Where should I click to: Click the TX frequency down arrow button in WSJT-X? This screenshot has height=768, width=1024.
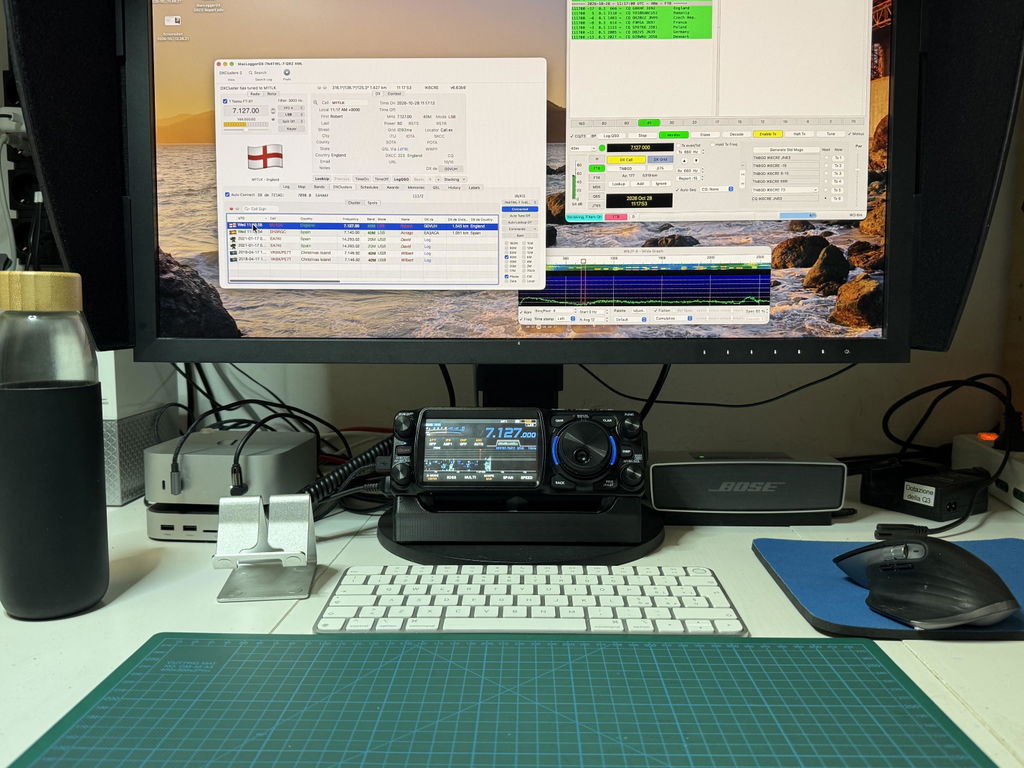click(x=696, y=160)
